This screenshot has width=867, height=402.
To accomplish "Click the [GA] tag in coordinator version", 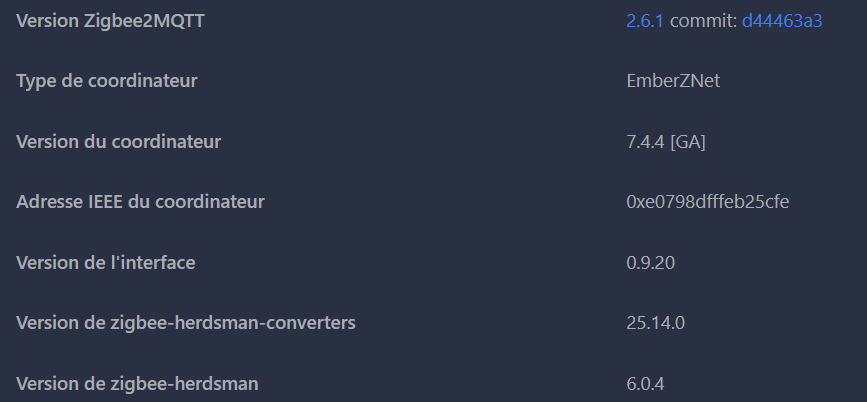I will coord(688,142).
